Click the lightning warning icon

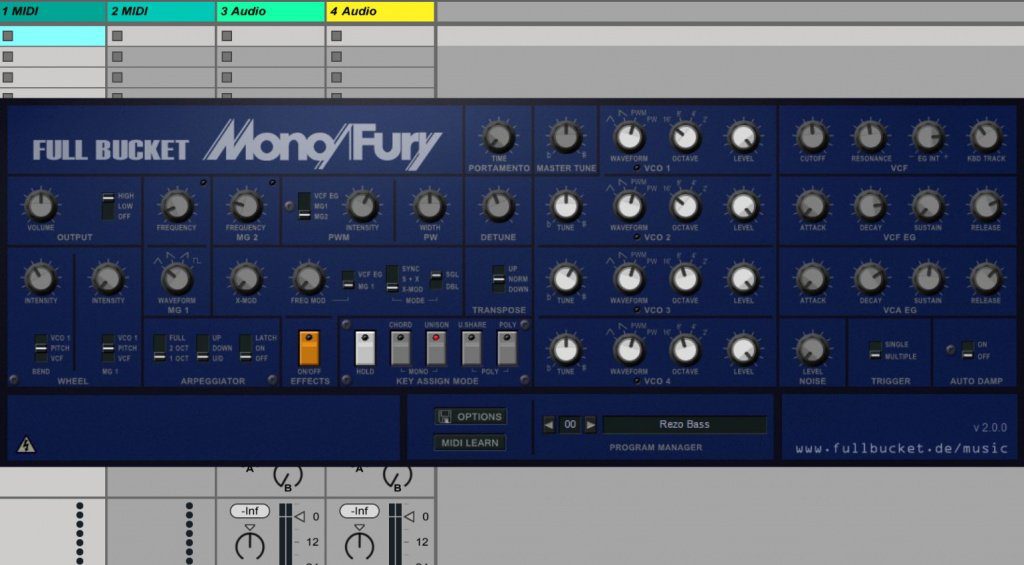coord(26,445)
